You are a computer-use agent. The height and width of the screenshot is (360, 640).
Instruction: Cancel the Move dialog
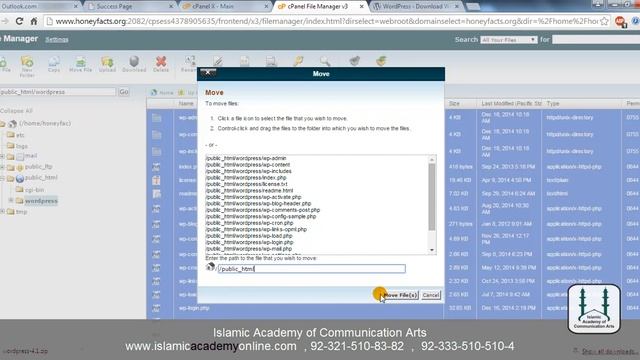pos(431,295)
